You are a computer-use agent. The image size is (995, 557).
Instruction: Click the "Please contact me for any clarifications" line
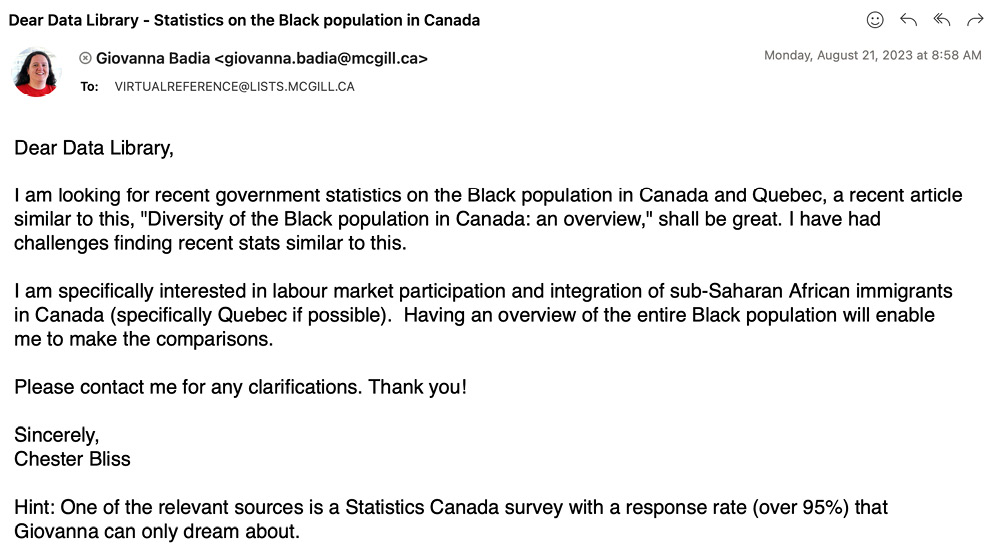240,387
